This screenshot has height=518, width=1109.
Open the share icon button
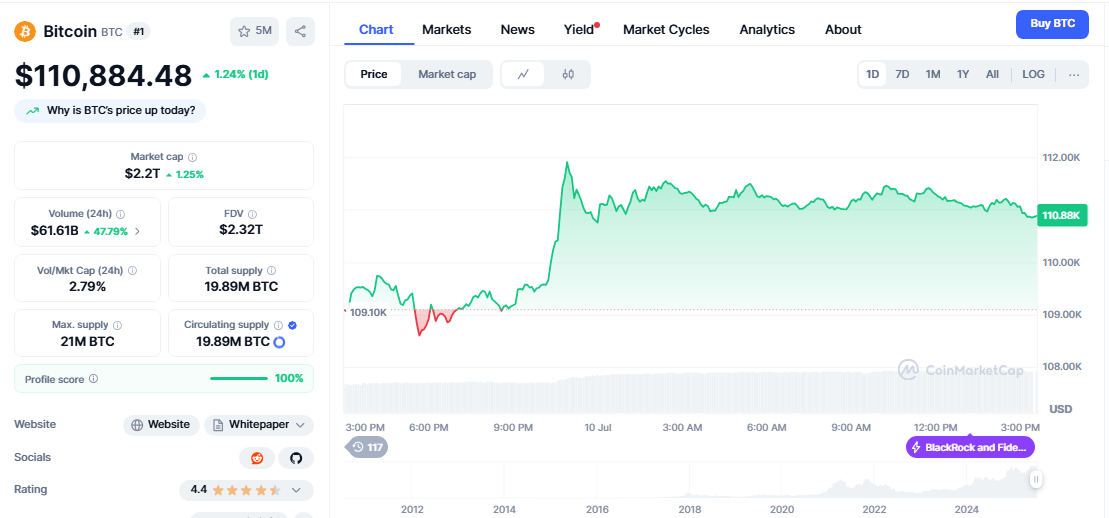tap(301, 31)
